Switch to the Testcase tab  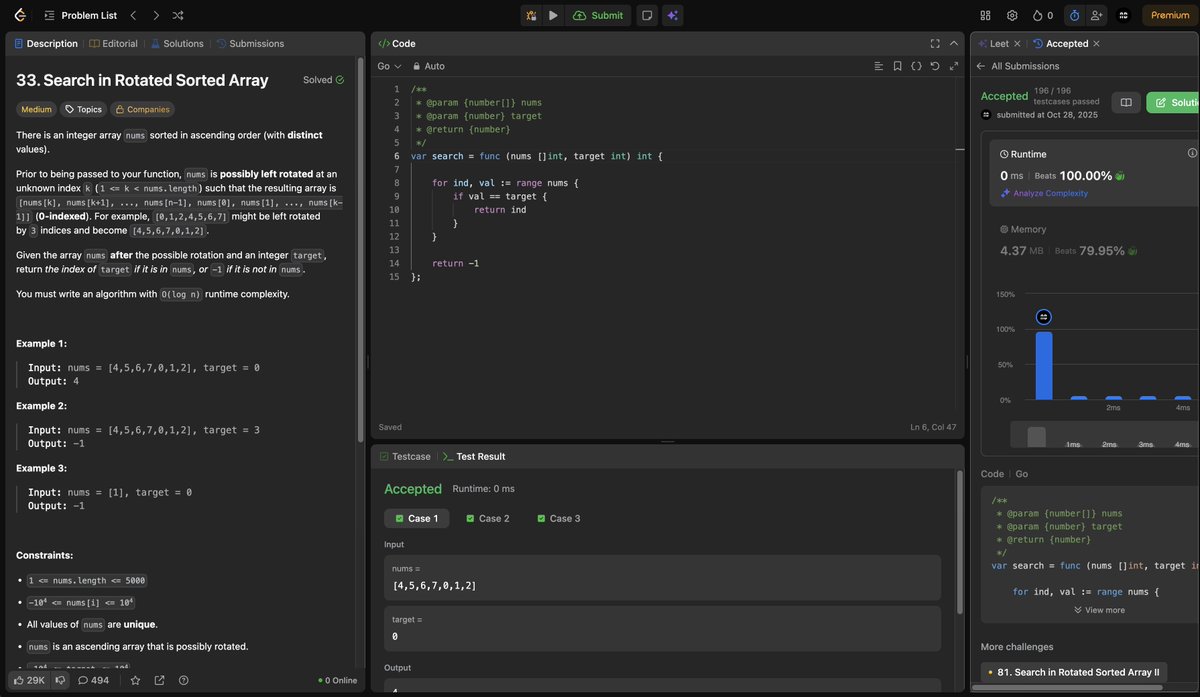[x=405, y=456]
